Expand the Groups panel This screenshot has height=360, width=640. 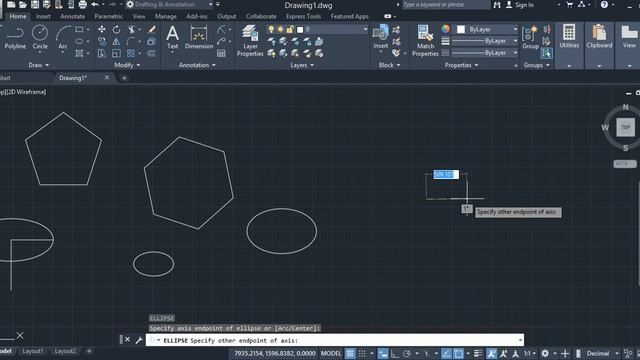click(x=536, y=65)
